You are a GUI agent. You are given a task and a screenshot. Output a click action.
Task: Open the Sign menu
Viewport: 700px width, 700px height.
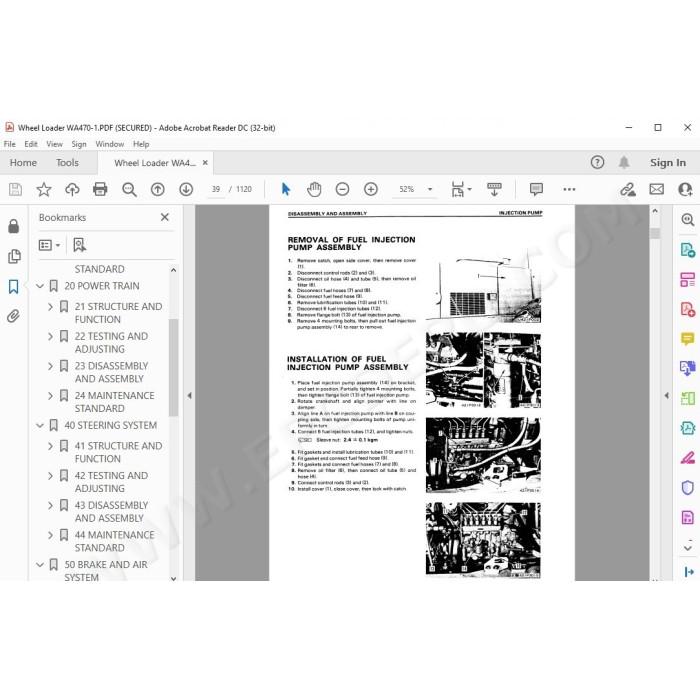[x=79, y=144]
